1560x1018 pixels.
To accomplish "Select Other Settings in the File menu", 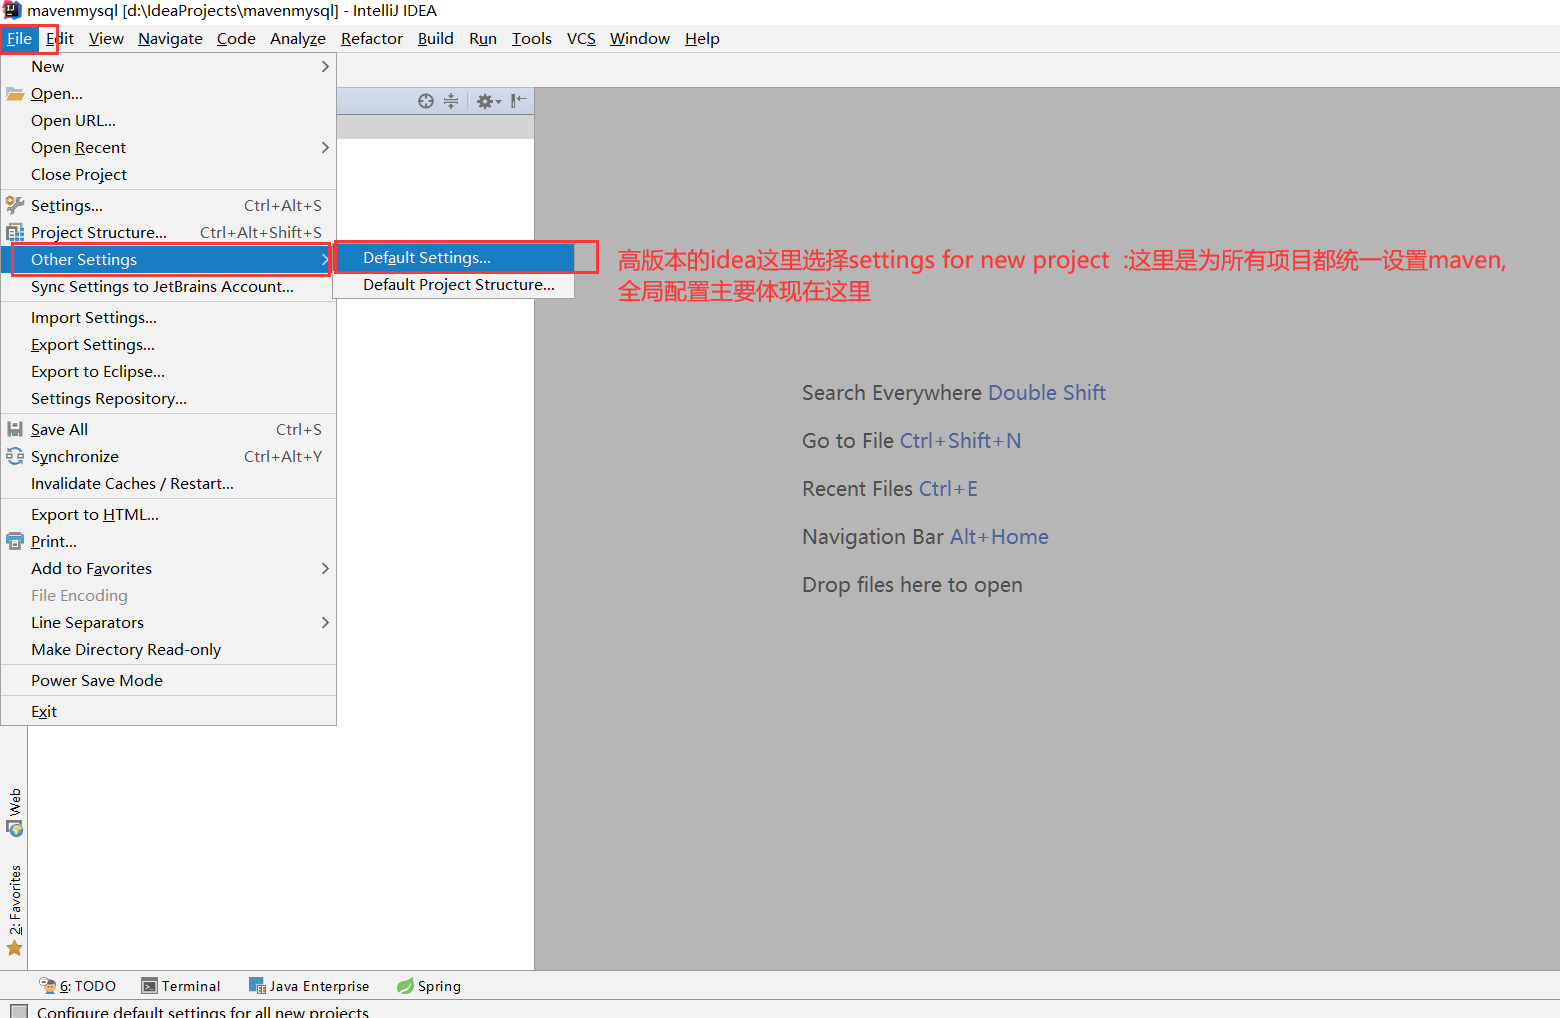I will pyautogui.click(x=168, y=259).
